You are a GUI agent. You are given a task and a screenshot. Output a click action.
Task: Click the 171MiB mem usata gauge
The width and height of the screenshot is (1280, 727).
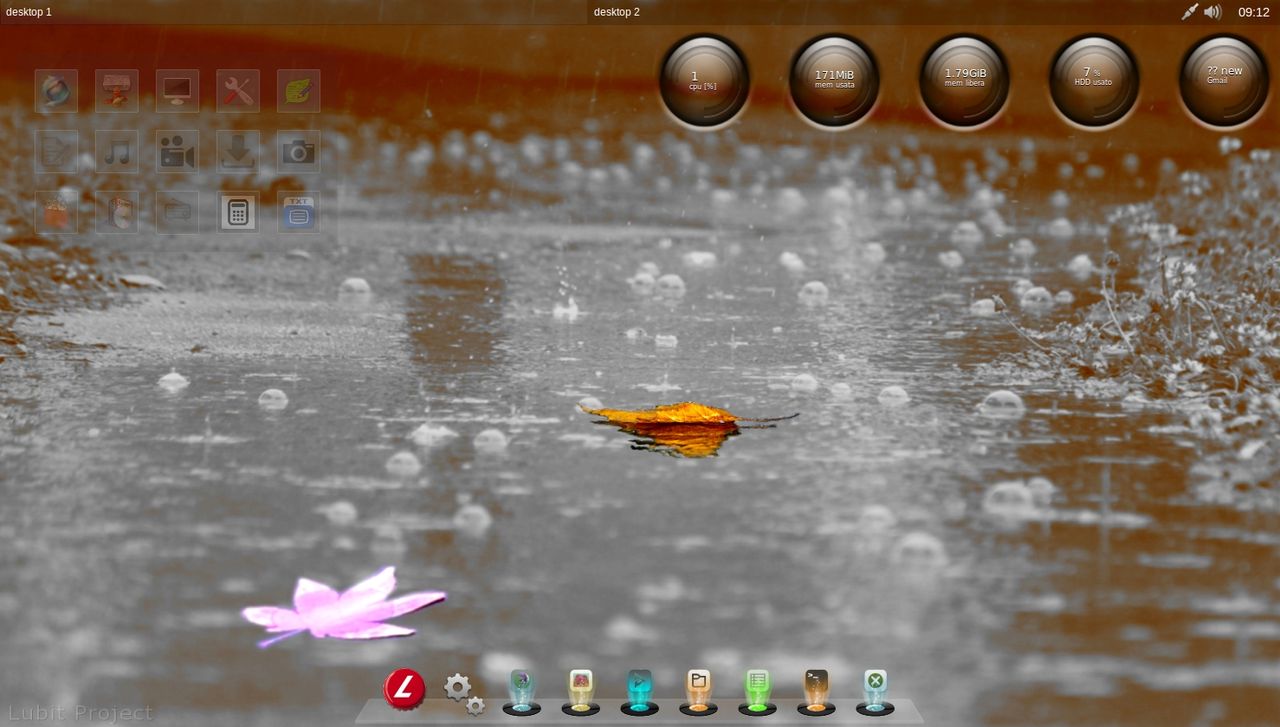pyautogui.click(x=834, y=81)
